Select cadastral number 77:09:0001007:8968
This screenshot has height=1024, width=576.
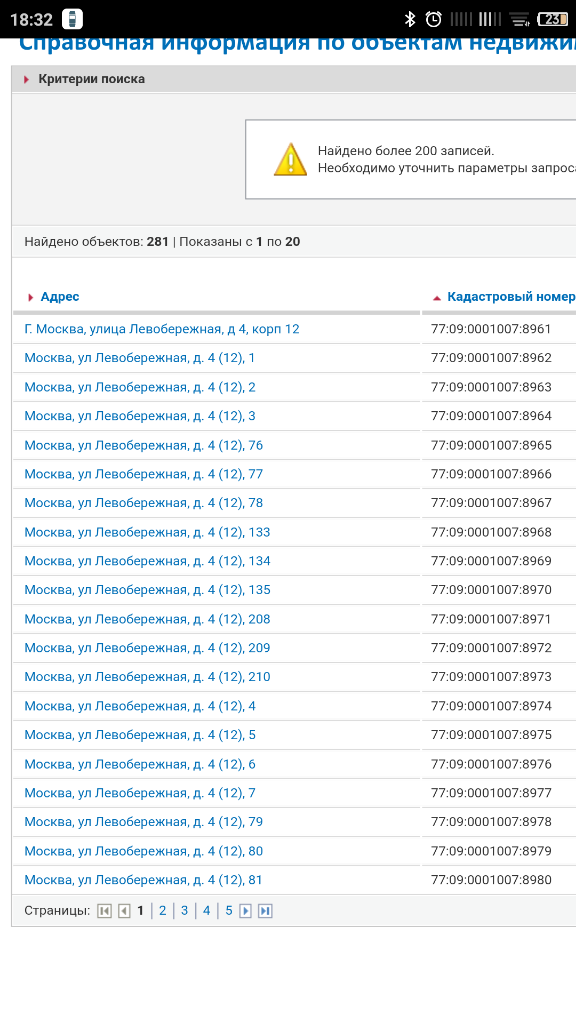(491, 532)
